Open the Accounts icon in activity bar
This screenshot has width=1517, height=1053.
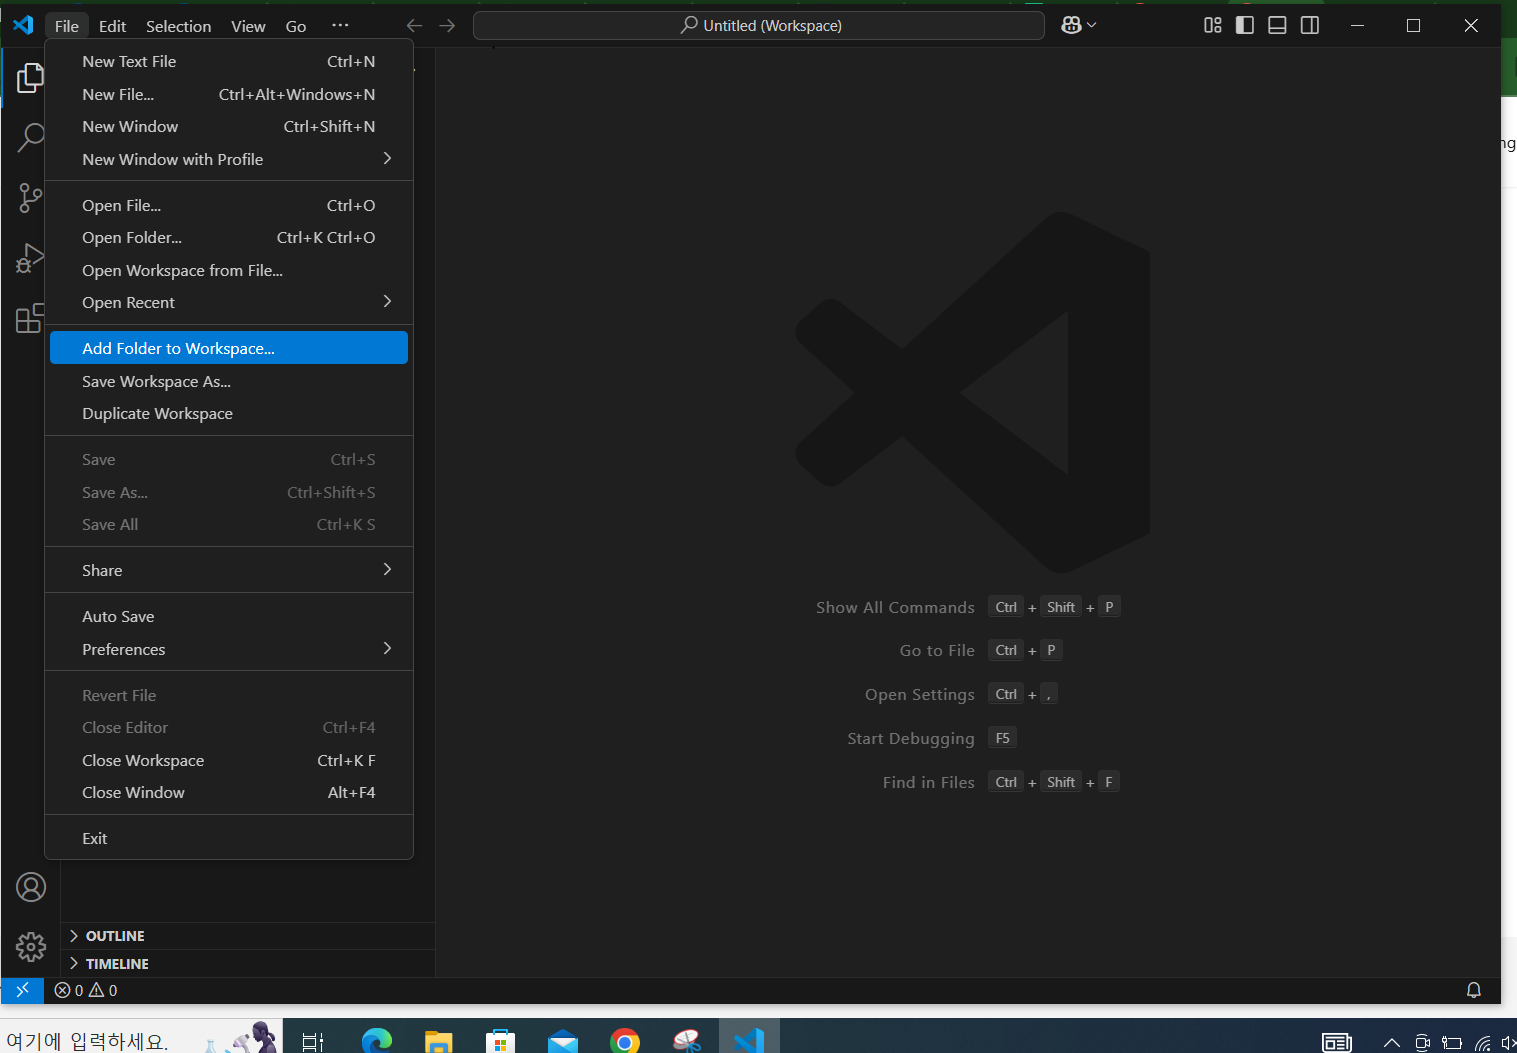31,887
